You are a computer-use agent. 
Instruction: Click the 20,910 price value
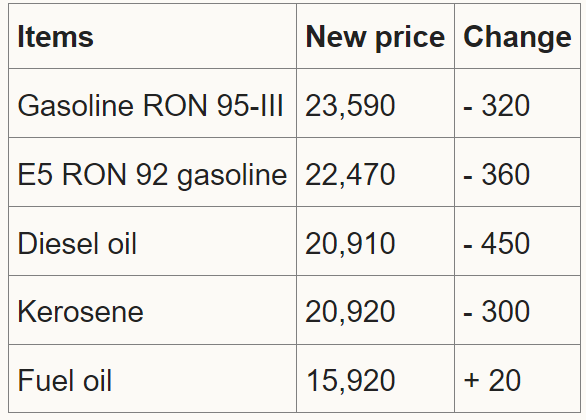click(350, 244)
